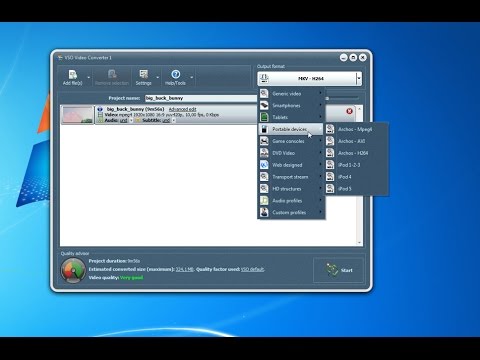Click the Portable devices player icon

click(264, 129)
